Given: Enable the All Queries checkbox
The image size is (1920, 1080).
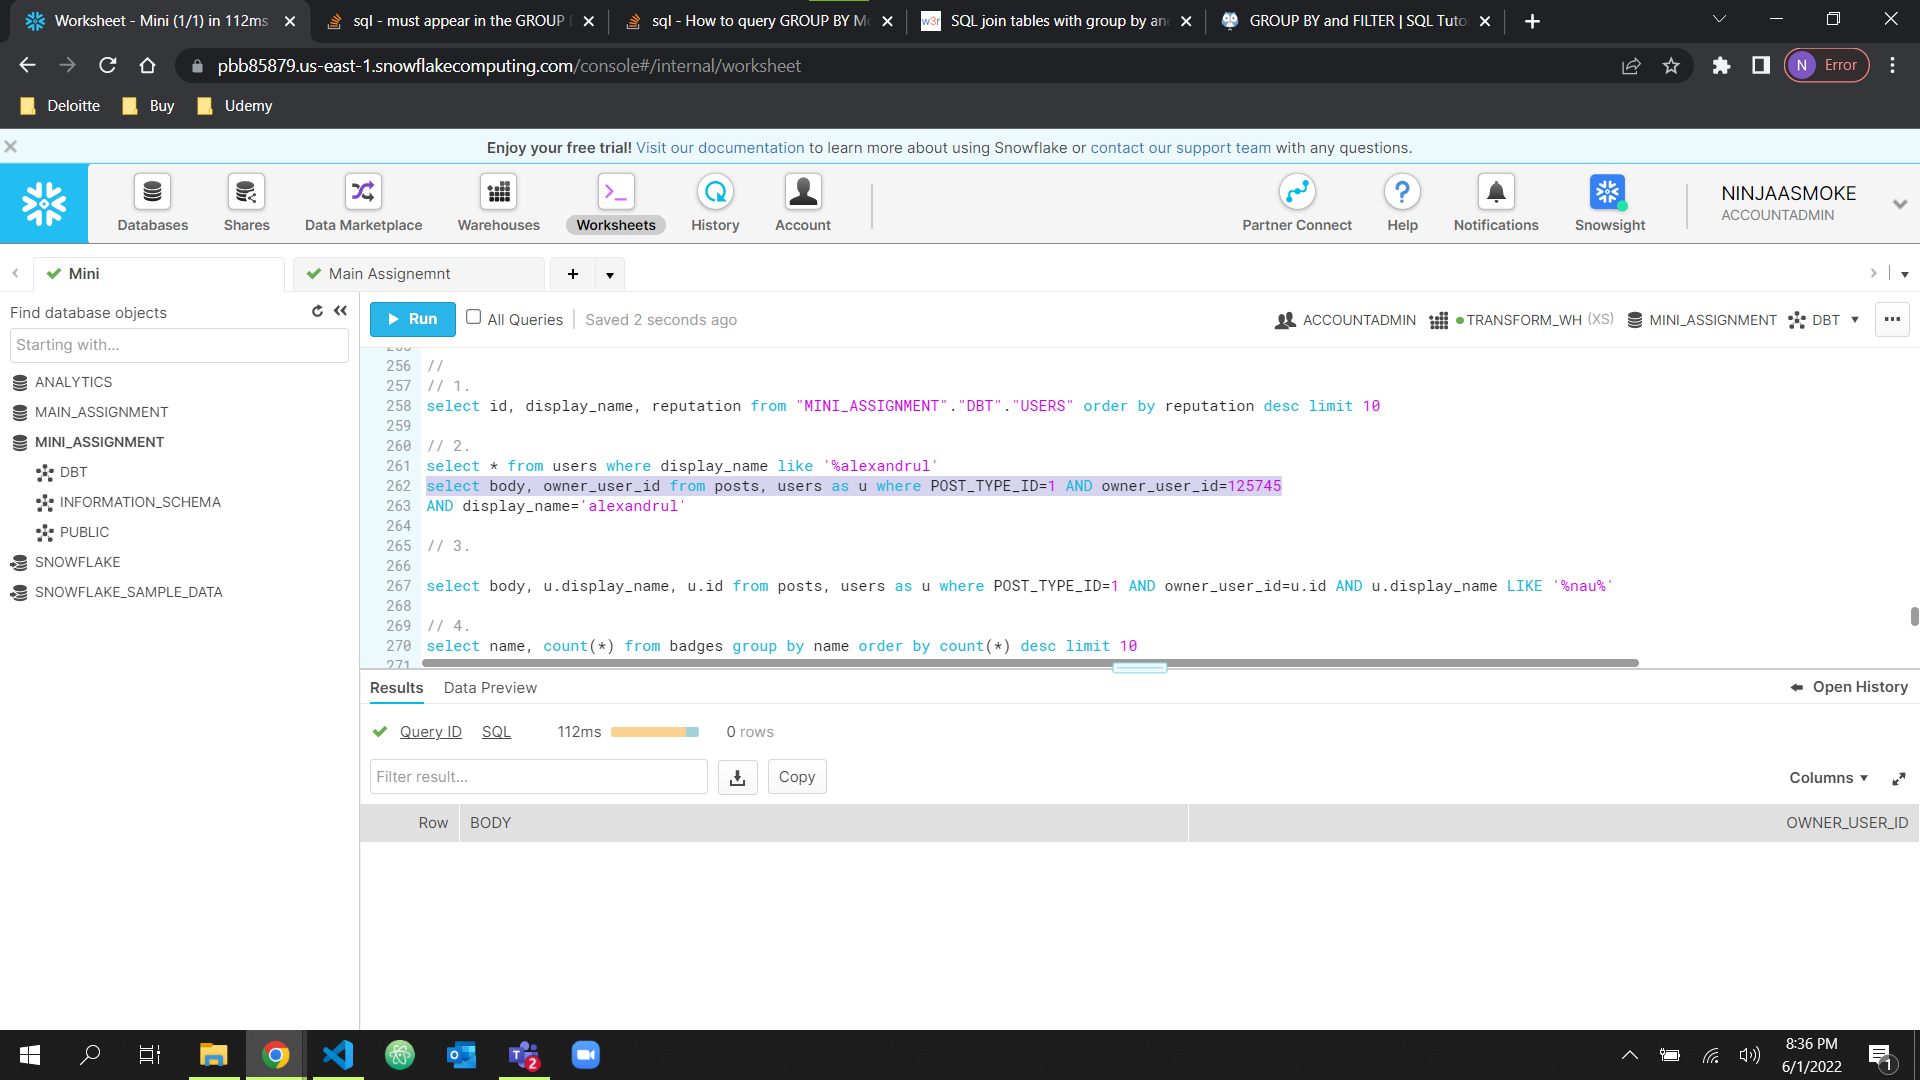Looking at the screenshot, I should (x=473, y=317).
